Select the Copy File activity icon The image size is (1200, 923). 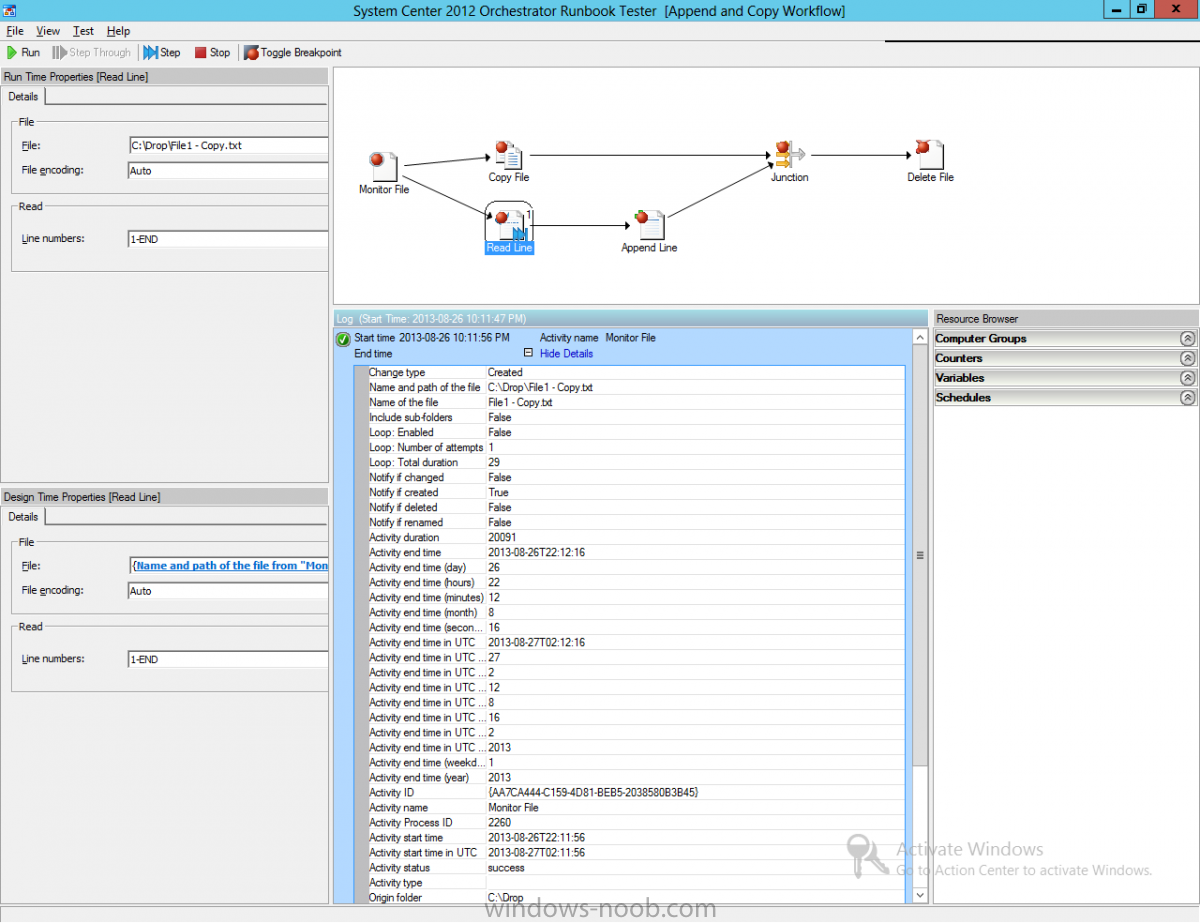[x=508, y=155]
